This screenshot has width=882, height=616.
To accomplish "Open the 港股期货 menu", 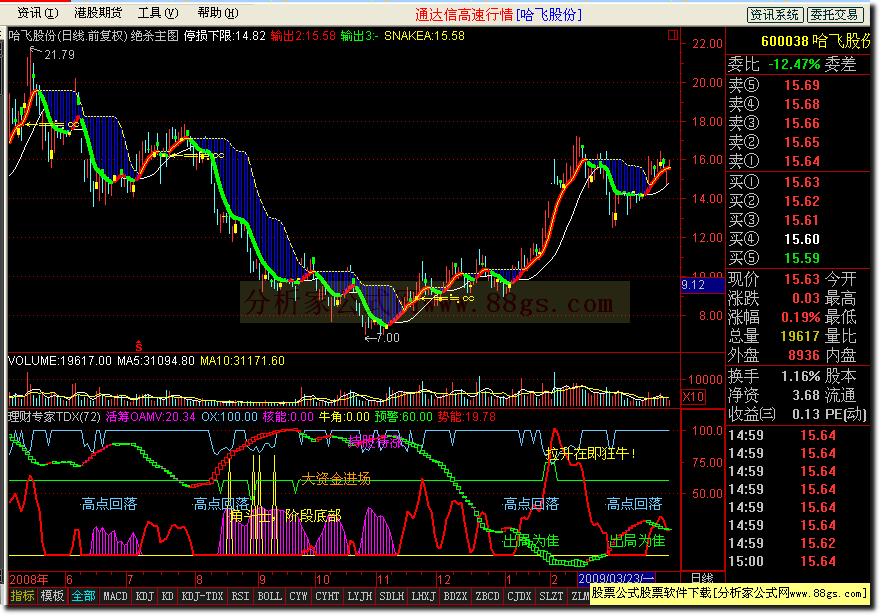I will tap(98, 13).
